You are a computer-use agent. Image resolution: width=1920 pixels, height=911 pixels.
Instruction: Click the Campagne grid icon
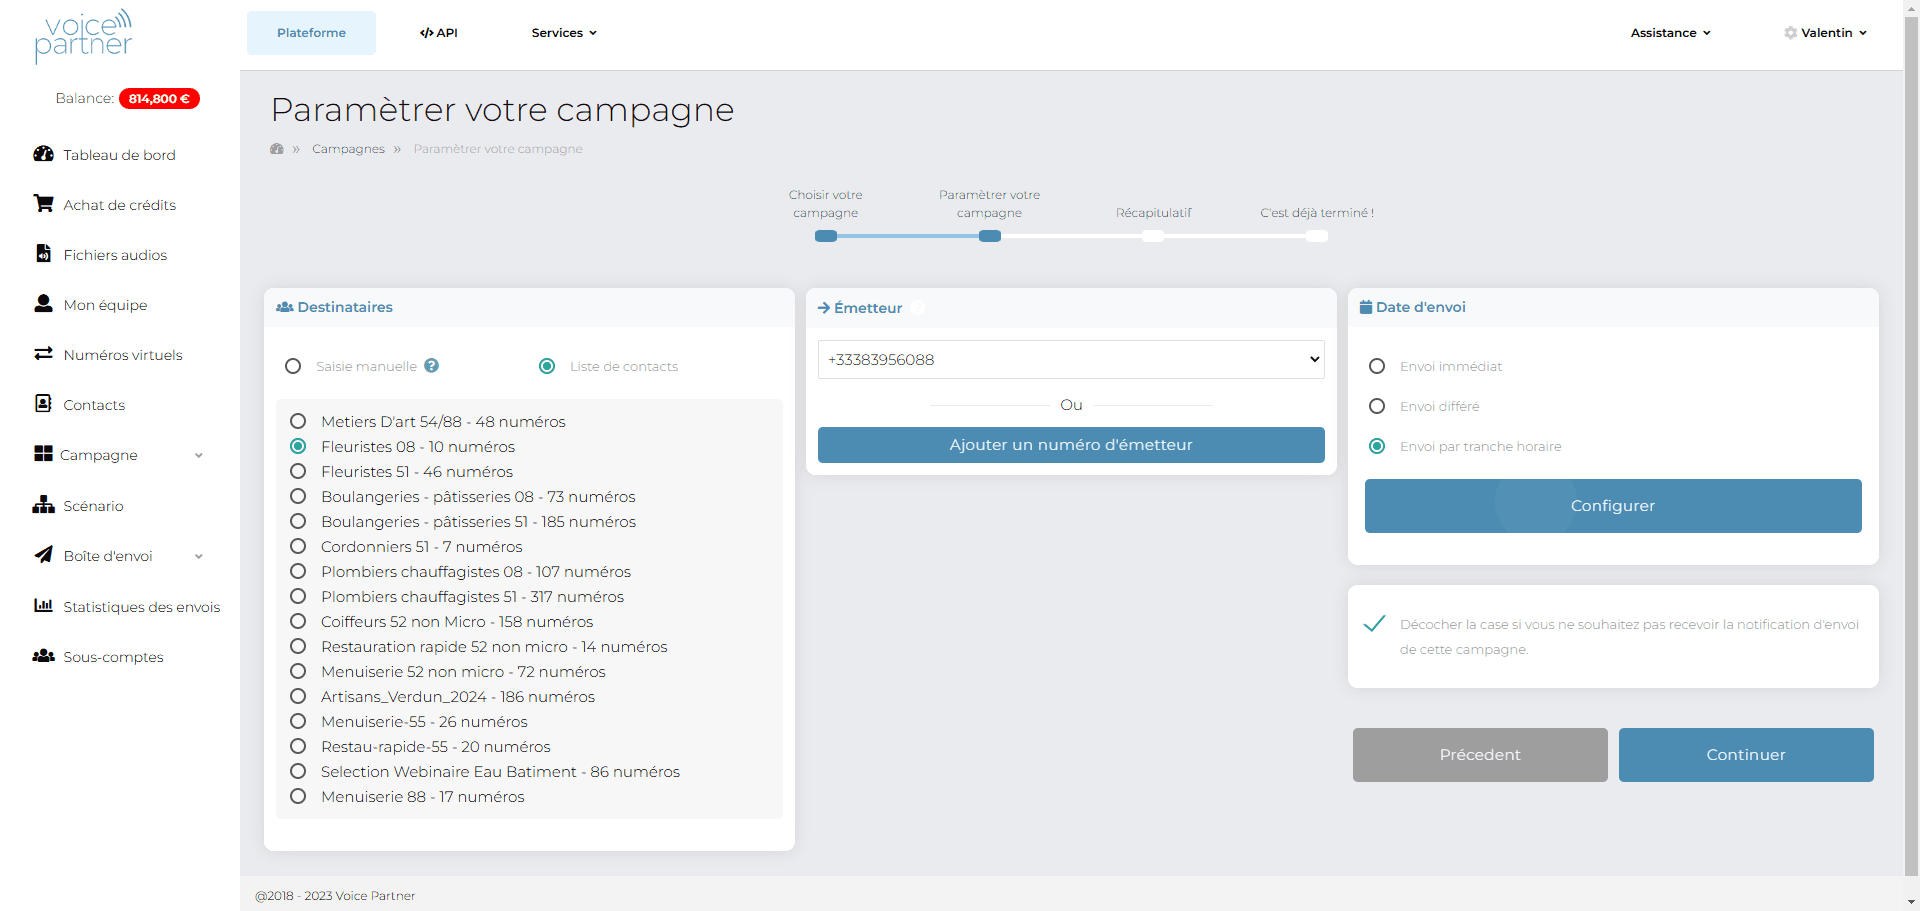(x=43, y=454)
